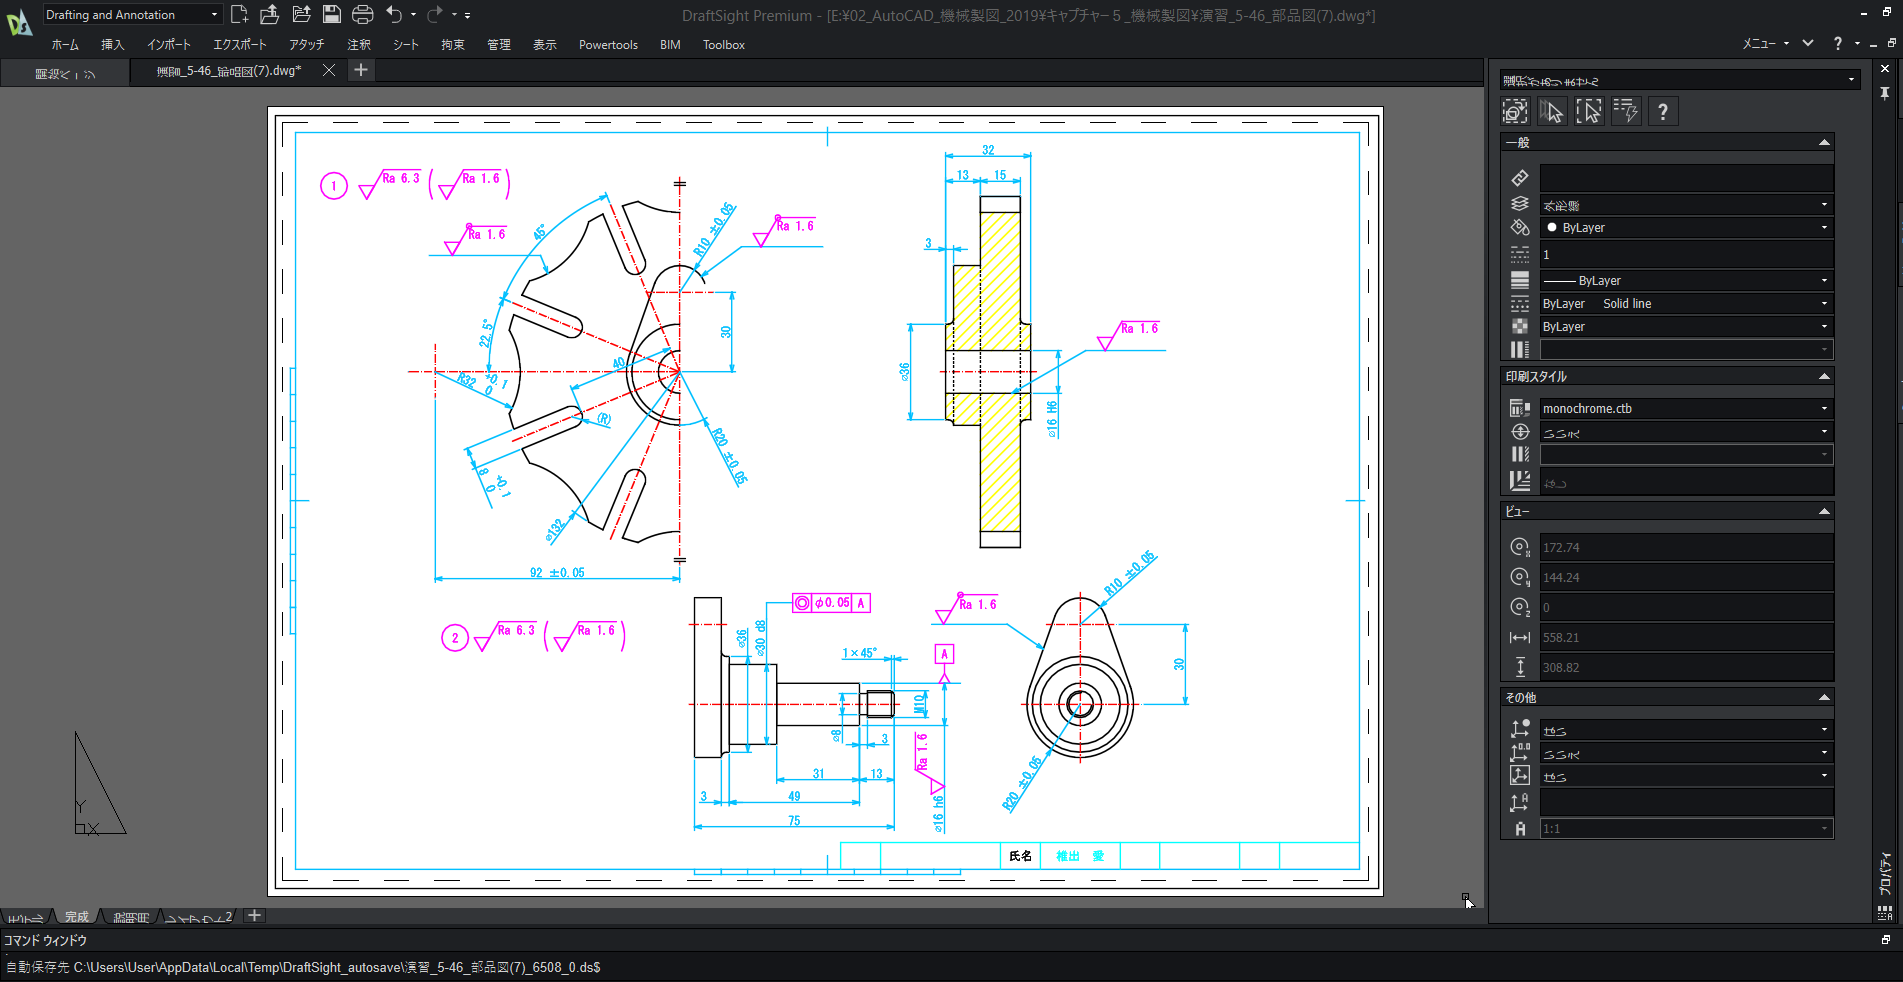Screen dimensions: 1903x982
Task: Open the Powertools ribbon tab
Action: coord(608,45)
